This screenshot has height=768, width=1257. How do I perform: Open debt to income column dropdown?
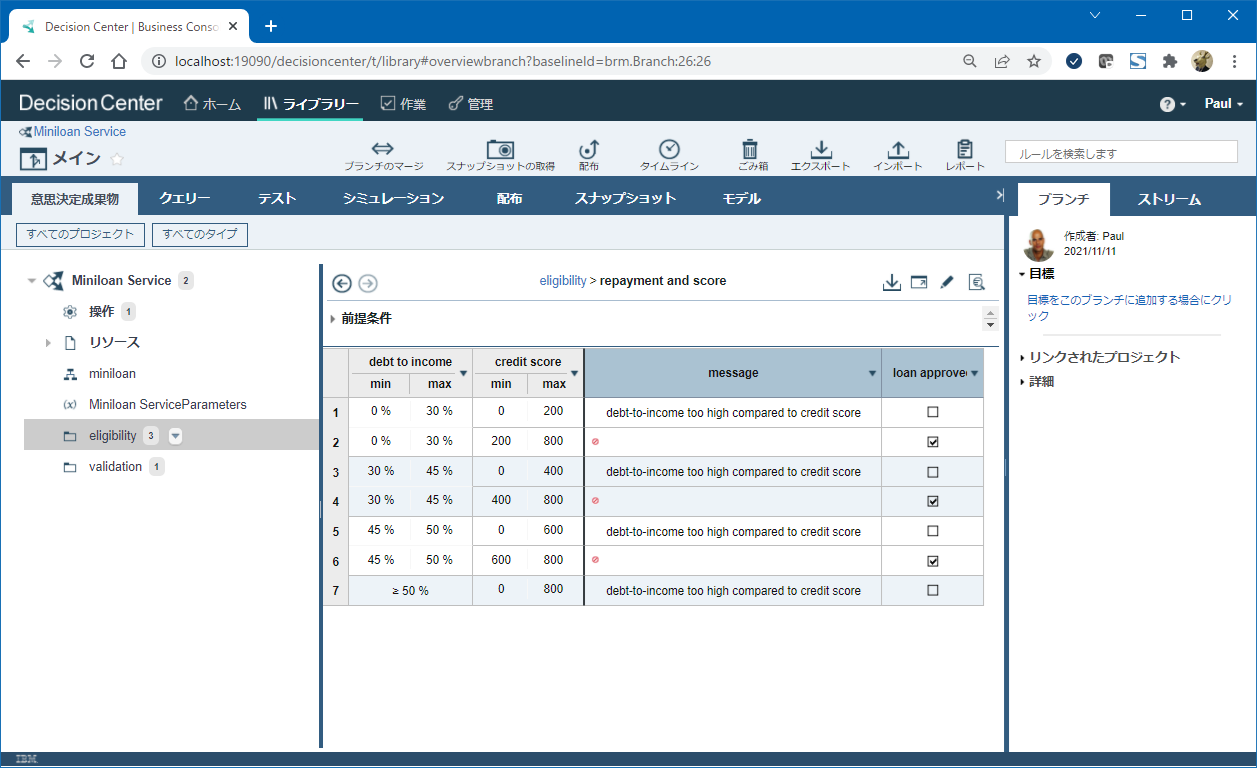pyautogui.click(x=463, y=373)
